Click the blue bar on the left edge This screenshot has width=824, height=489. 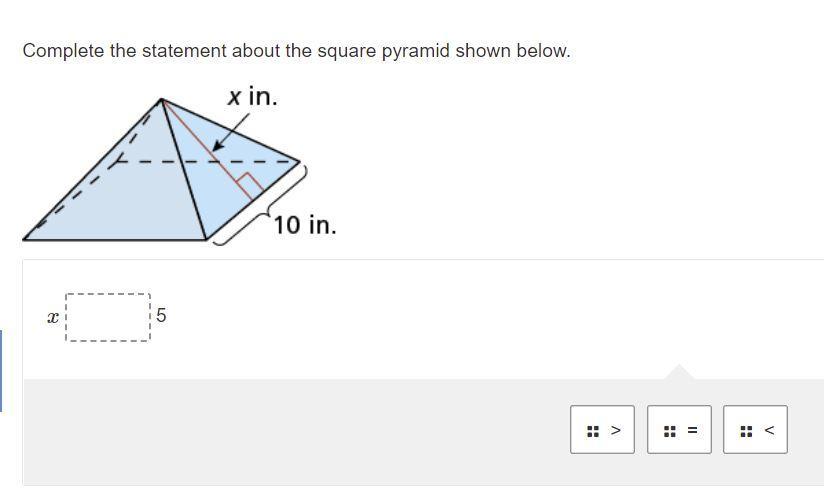1,371
